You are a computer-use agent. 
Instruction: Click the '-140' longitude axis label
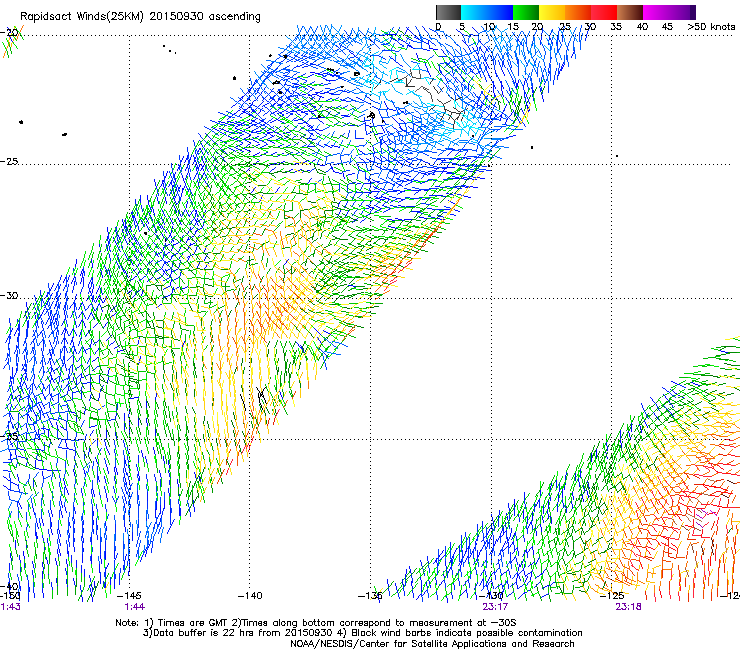pos(250,596)
